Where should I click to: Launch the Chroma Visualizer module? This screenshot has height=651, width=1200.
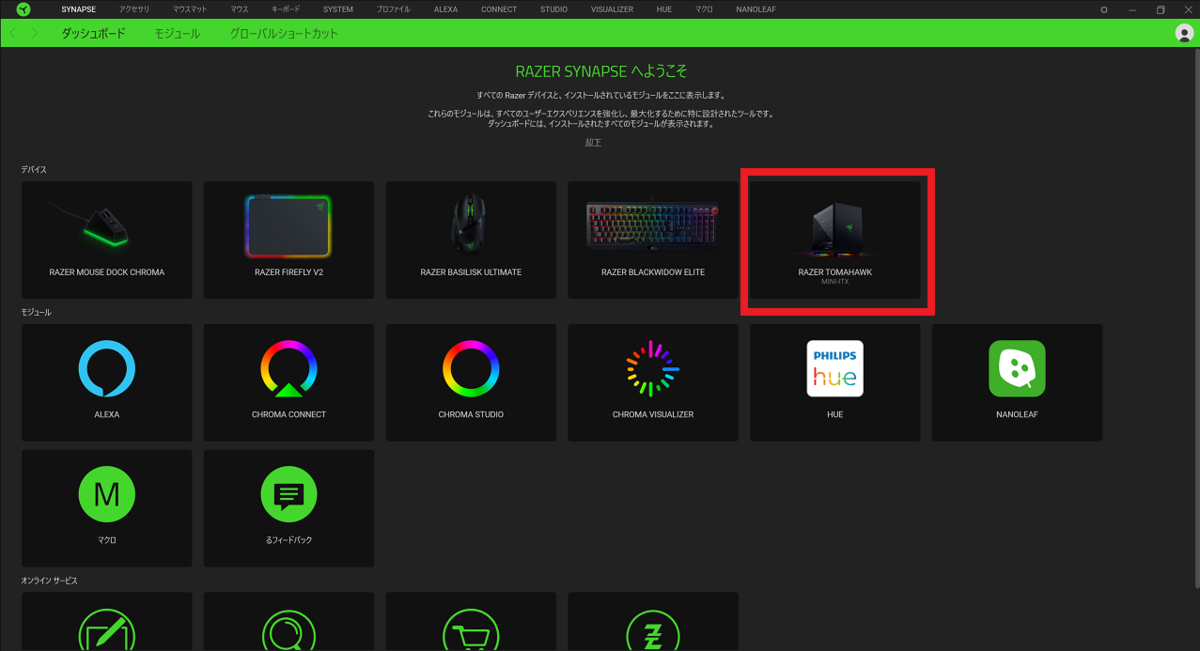click(653, 382)
